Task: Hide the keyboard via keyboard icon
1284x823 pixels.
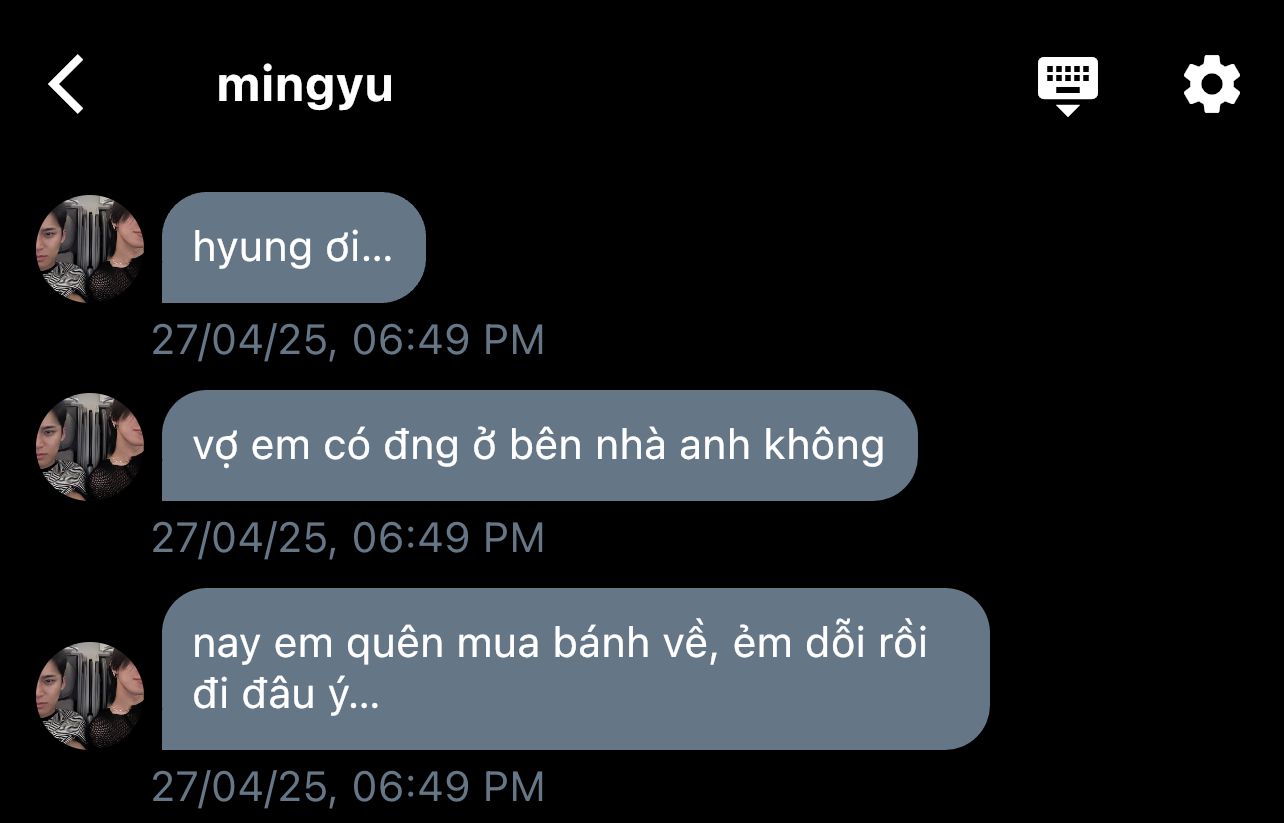Action: (x=1067, y=86)
